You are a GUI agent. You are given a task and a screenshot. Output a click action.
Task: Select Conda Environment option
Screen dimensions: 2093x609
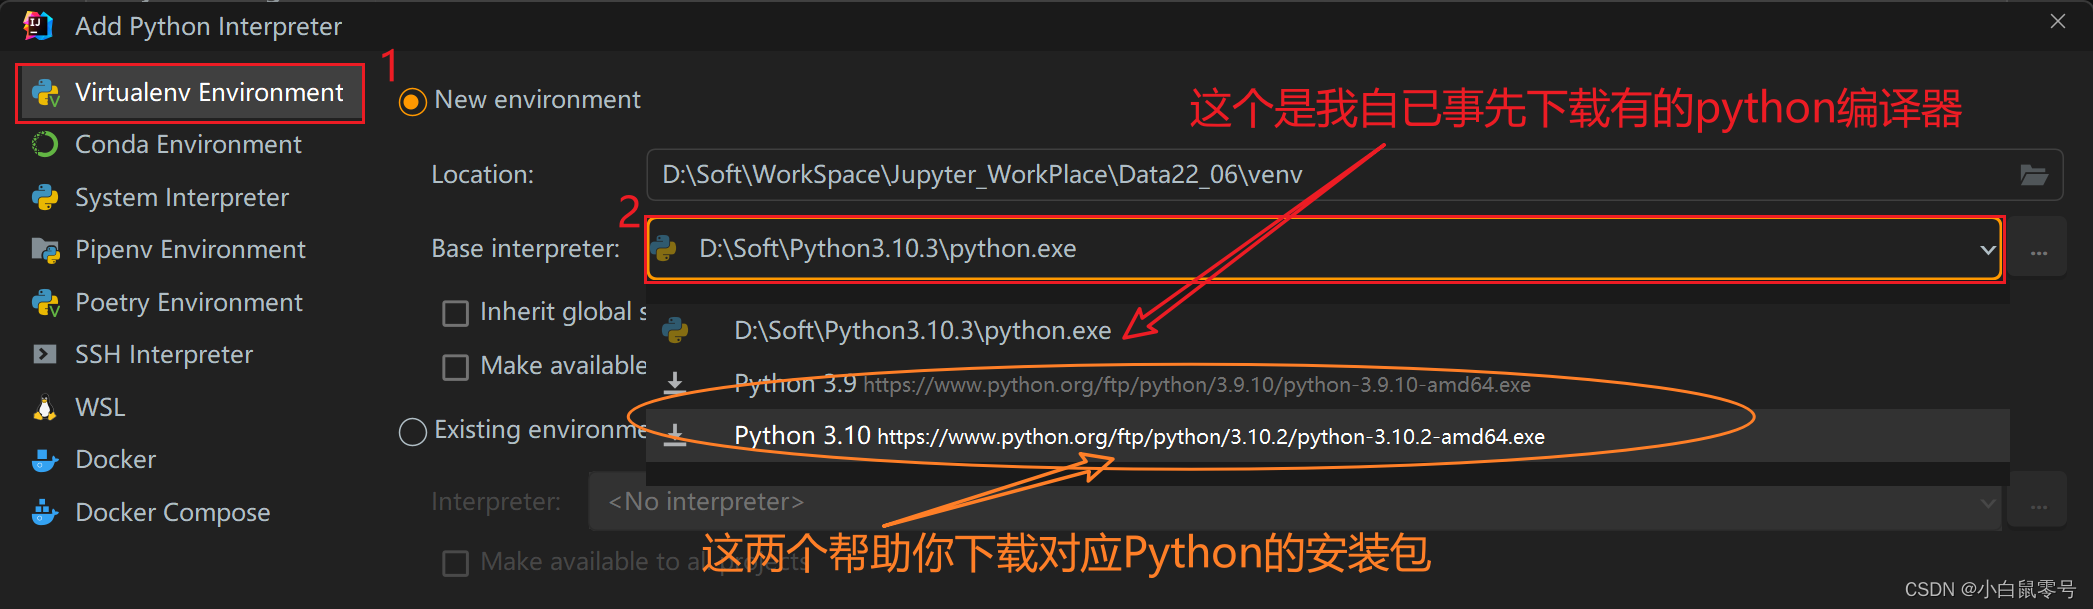click(x=188, y=145)
